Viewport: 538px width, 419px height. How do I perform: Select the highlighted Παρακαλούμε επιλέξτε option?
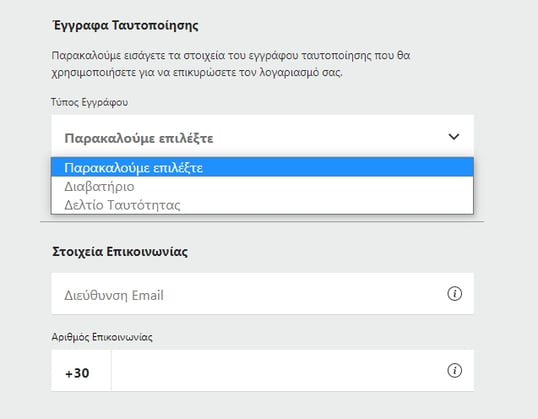(x=262, y=167)
